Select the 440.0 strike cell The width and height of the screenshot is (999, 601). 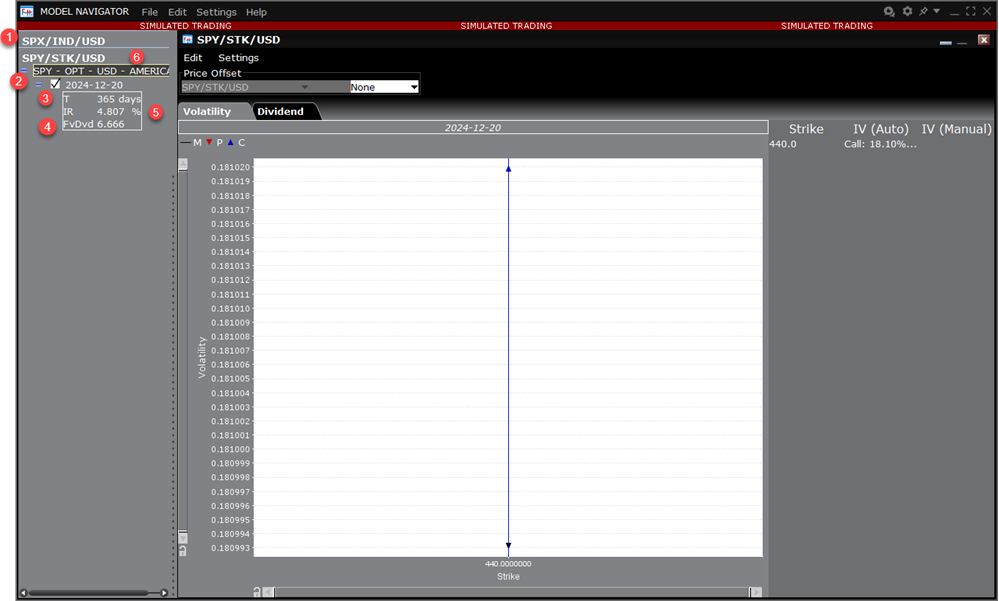click(783, 144)
